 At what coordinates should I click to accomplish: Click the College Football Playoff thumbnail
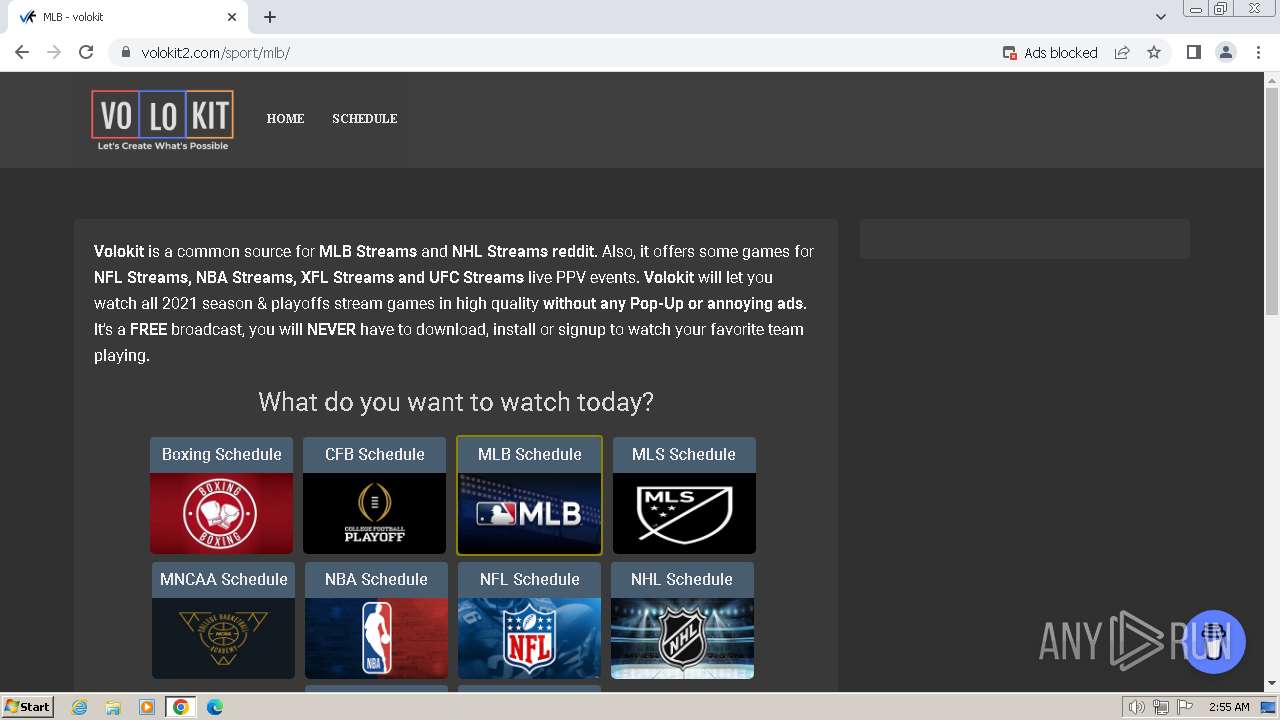click(x=375, y=514)
